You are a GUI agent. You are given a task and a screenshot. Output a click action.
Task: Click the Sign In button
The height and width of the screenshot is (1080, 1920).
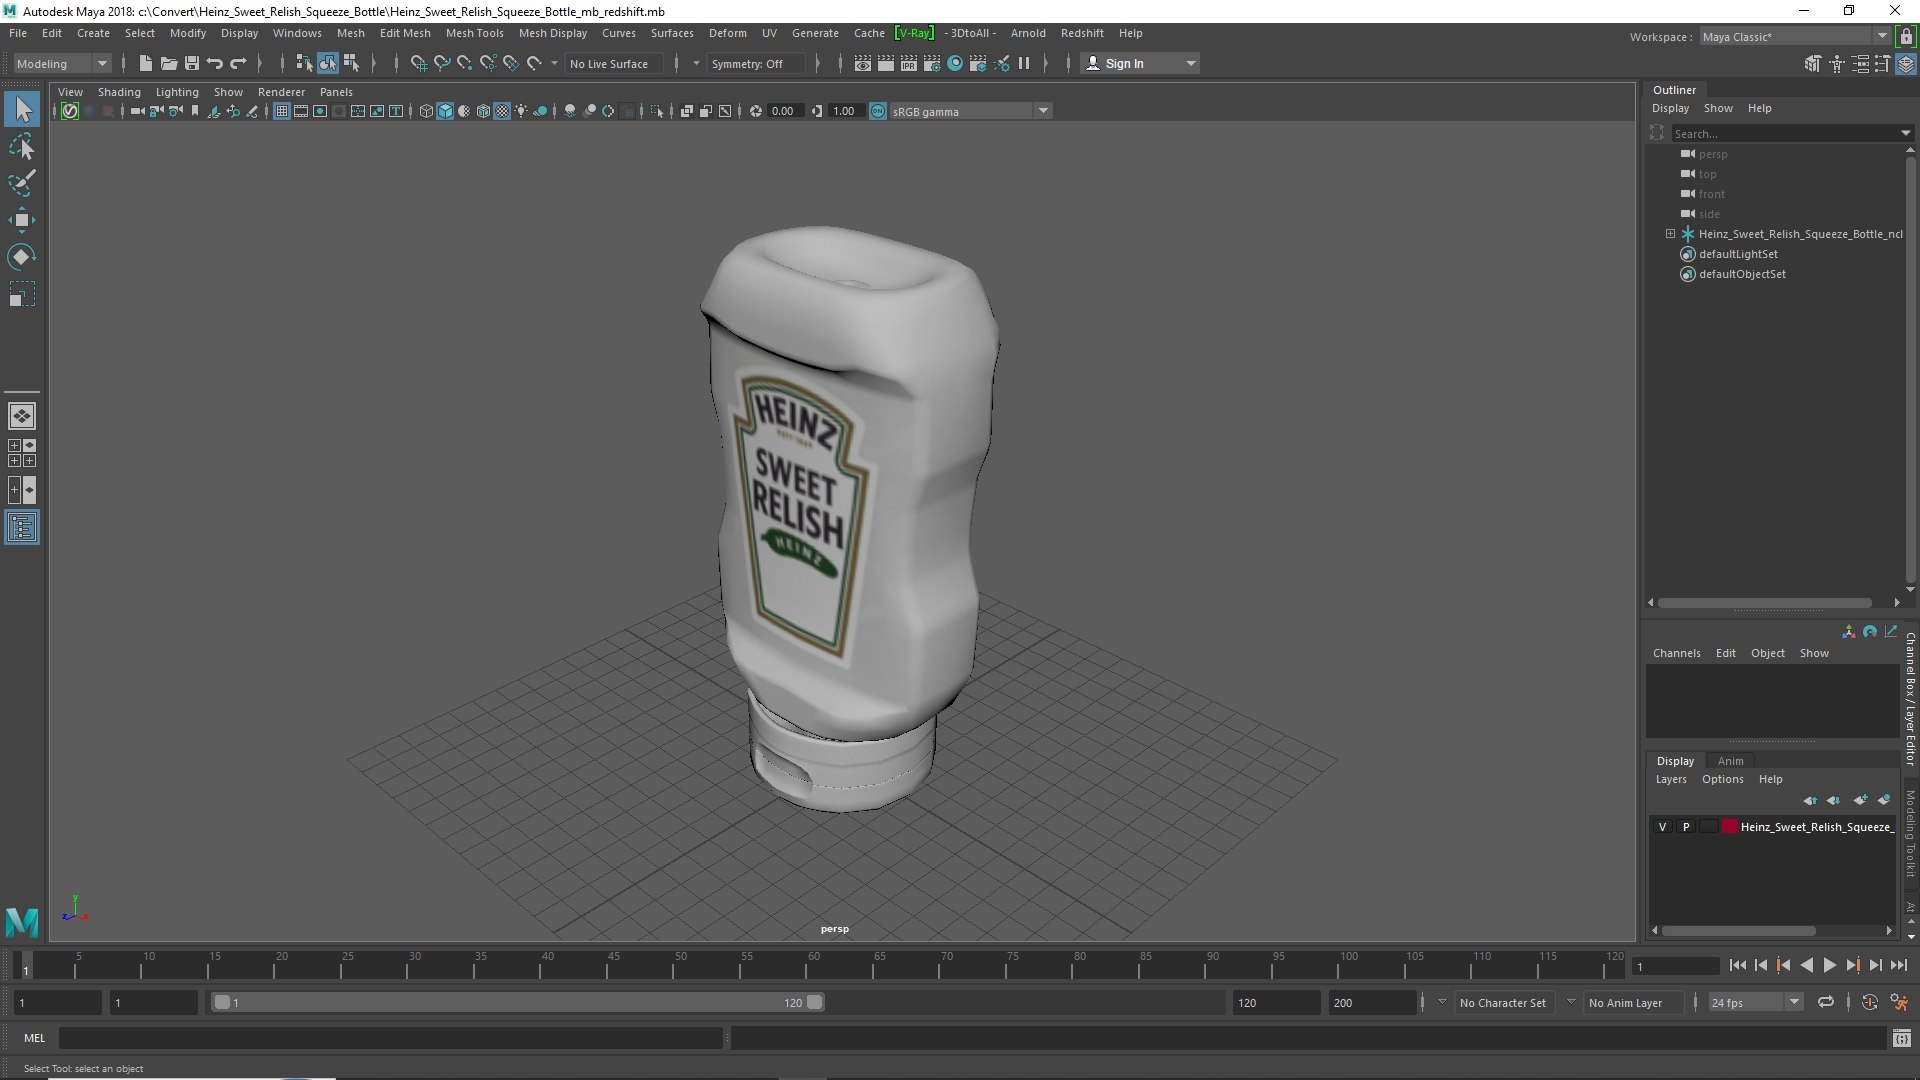[x=1140, y=63]
